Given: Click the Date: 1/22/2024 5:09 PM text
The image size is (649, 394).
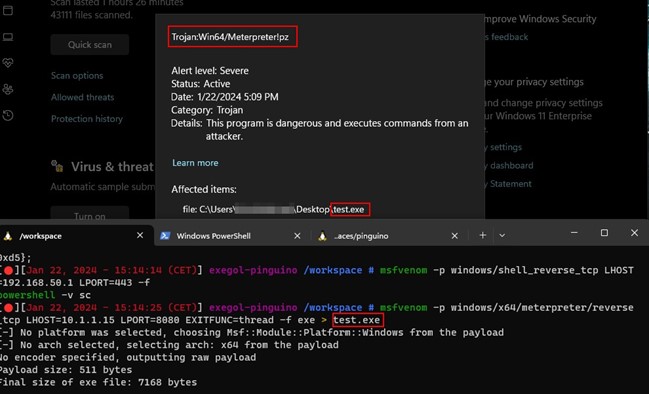Looking at the screenshot, I should [225, 97].
